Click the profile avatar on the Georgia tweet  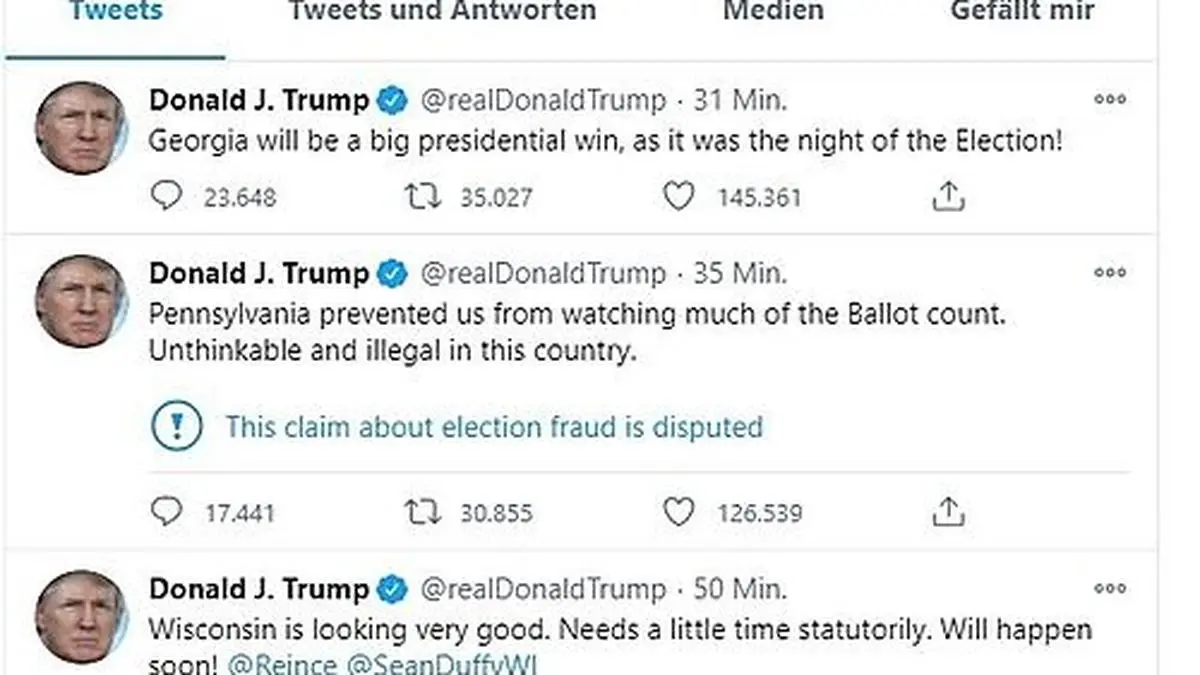pyautogui.click(x=80, y=128)
